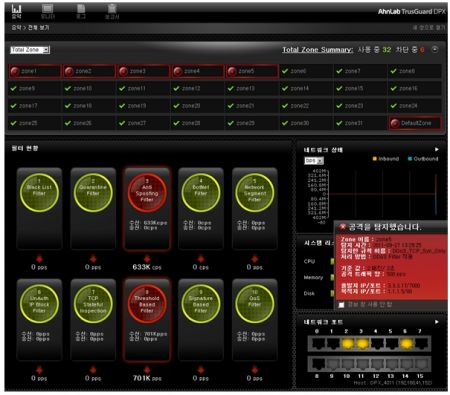Click network port 7
This screenshot has width=450, height=395.
pos(421,344)
